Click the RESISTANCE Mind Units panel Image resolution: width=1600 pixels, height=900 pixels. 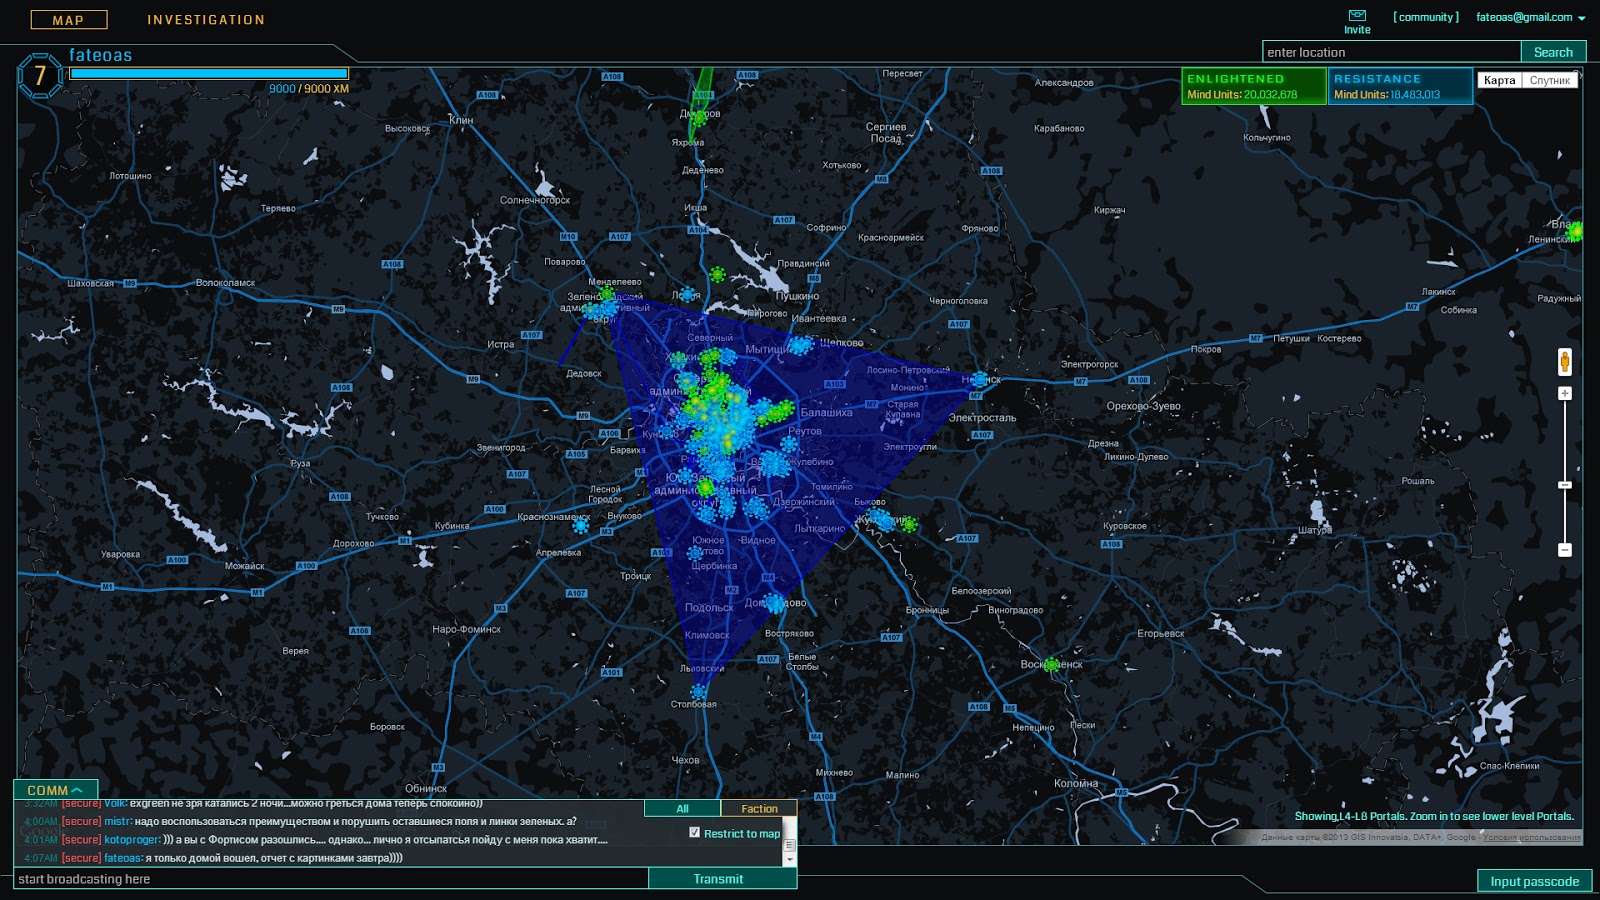point(1400,86)
